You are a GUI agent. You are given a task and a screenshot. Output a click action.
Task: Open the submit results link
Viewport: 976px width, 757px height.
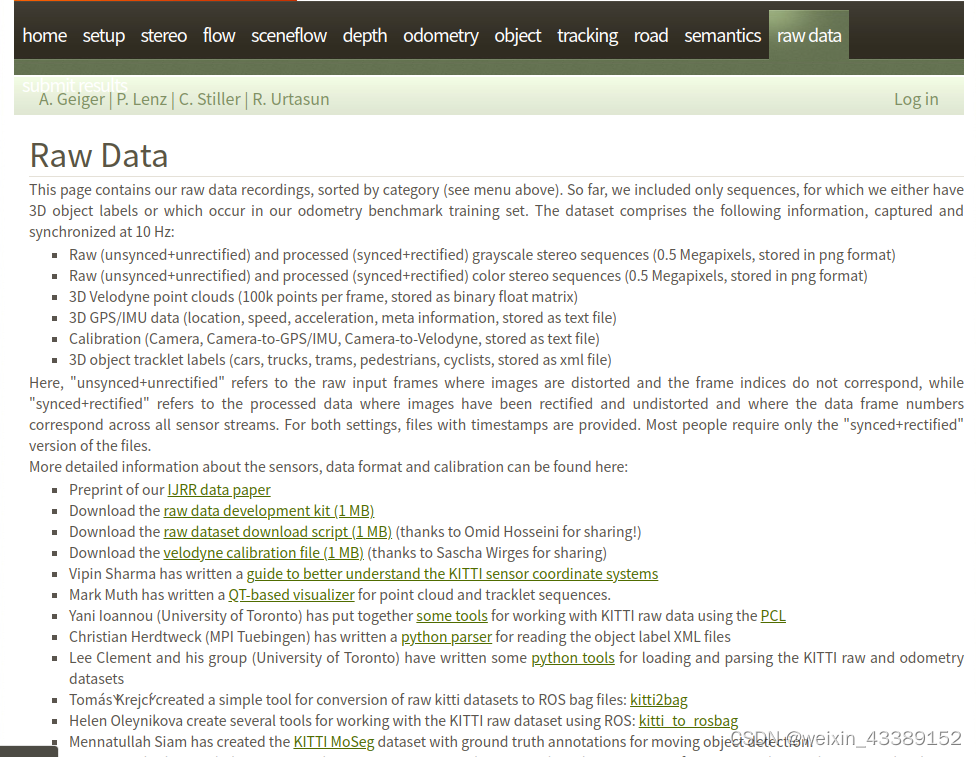[x=75, y=85]
